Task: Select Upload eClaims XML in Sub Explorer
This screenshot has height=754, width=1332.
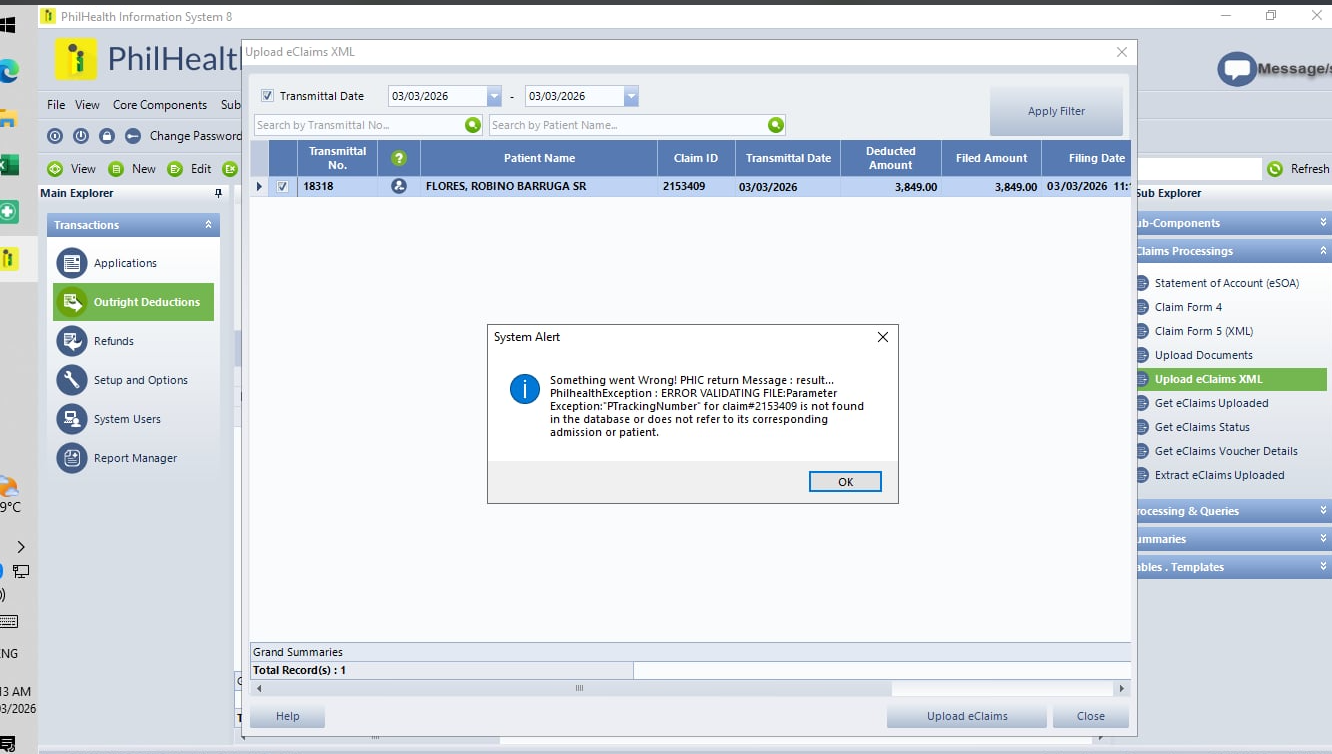Action: [1231, 379]
